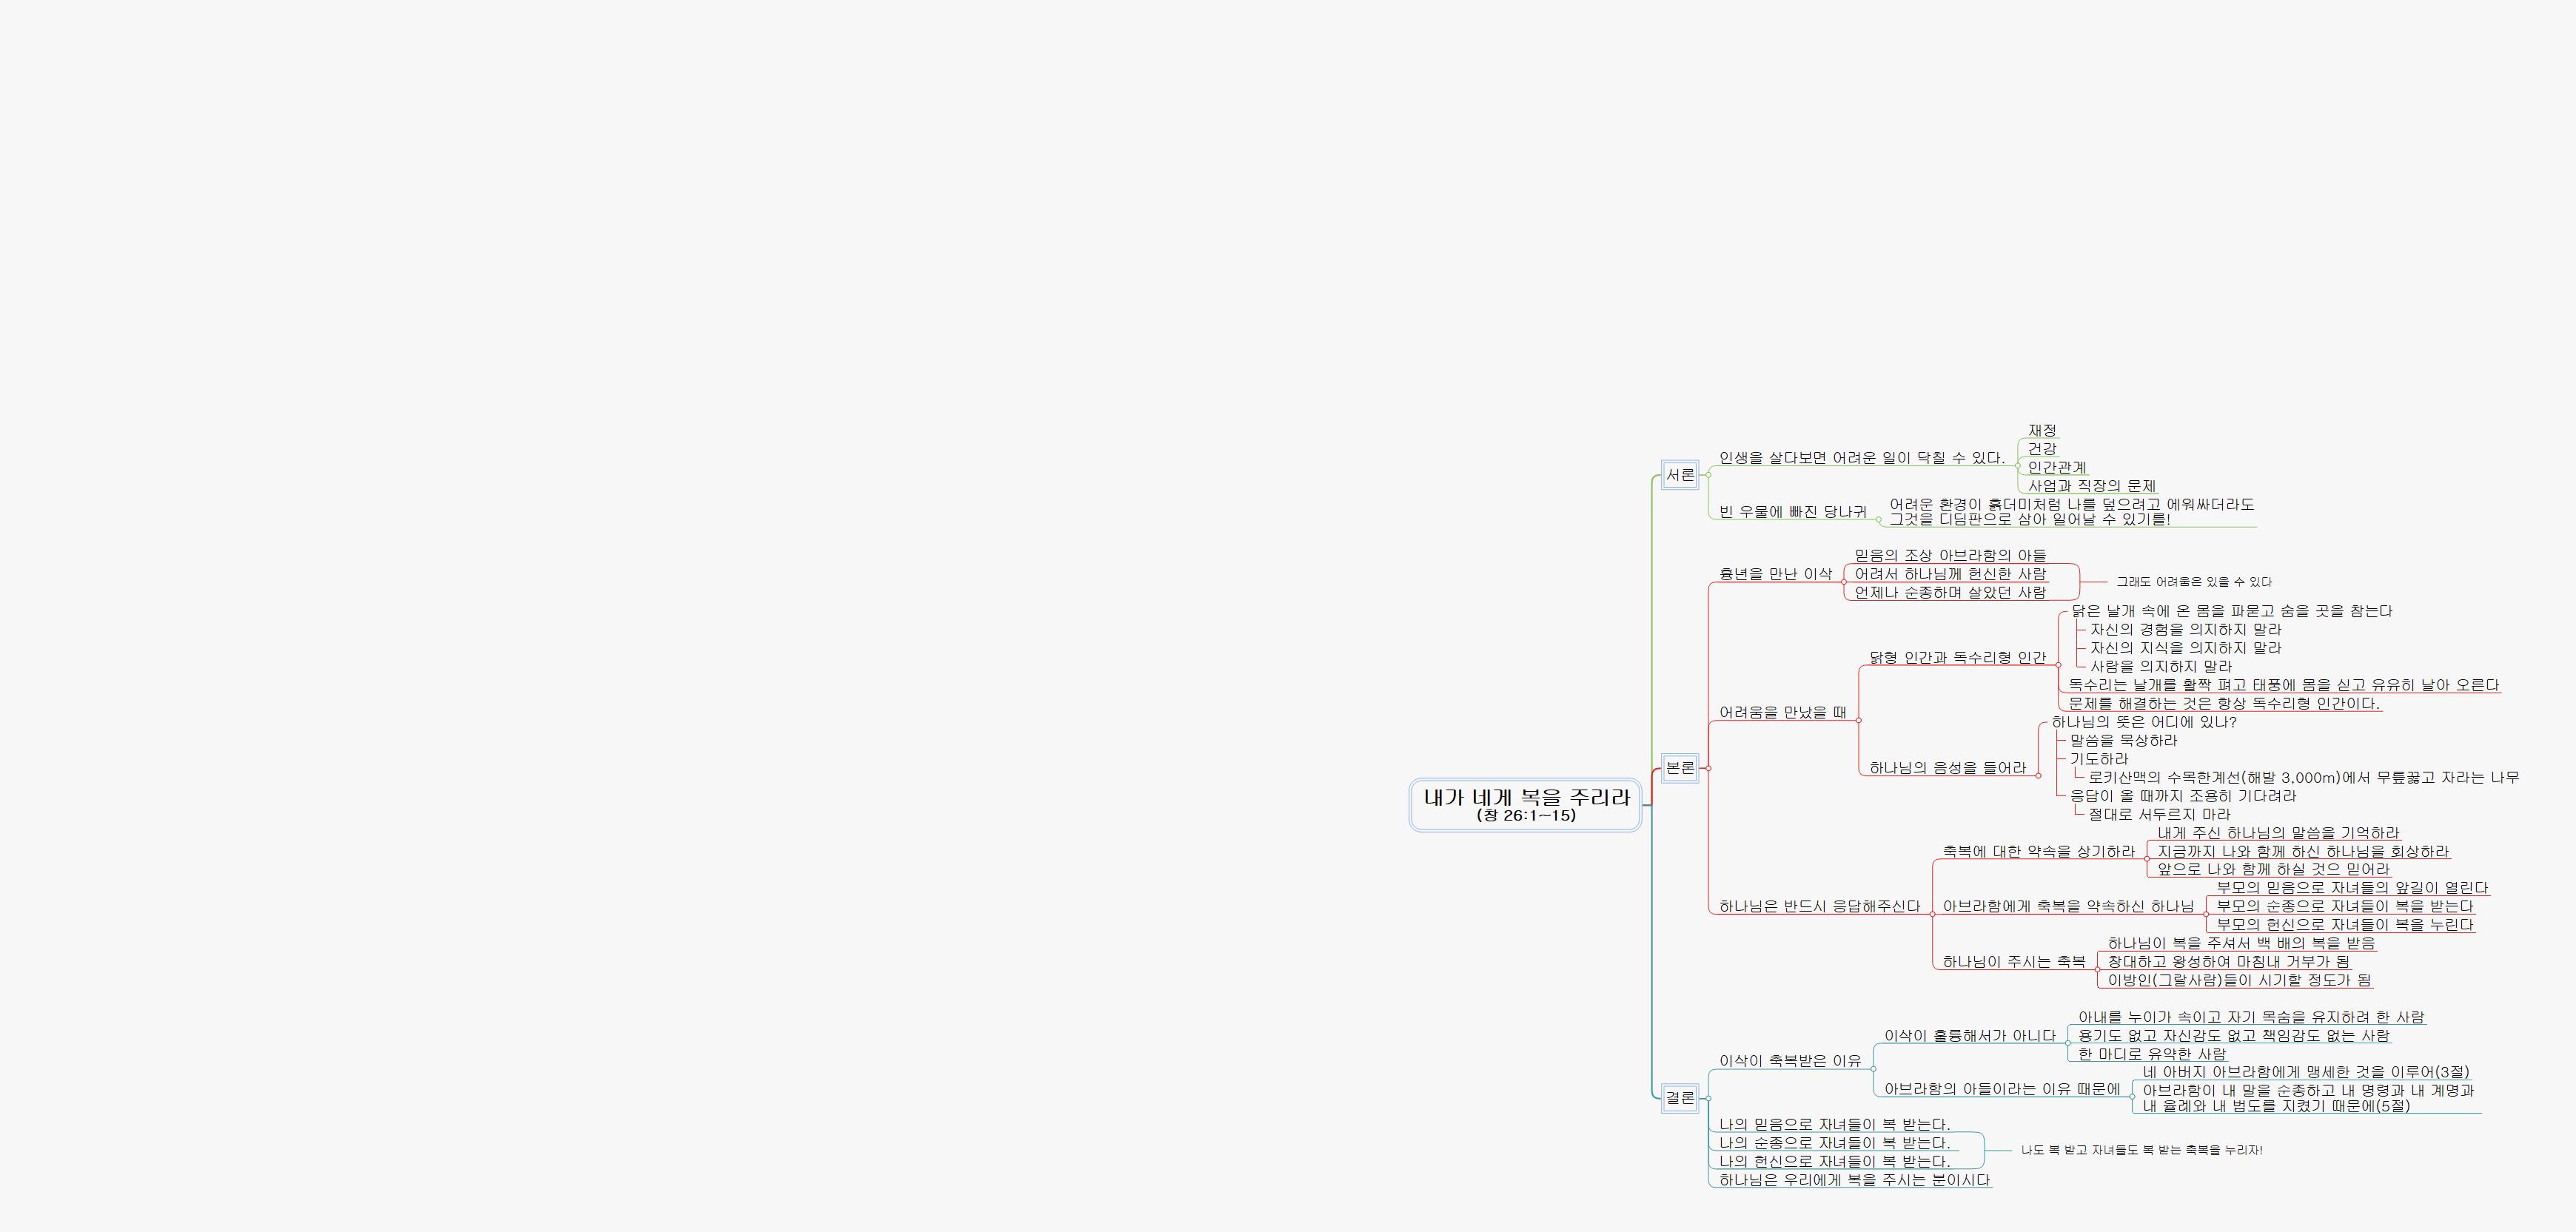The image size is (2576, 1232).
Task: Select the 결론 main topic box
Action: click(x=1680, y=1098)
